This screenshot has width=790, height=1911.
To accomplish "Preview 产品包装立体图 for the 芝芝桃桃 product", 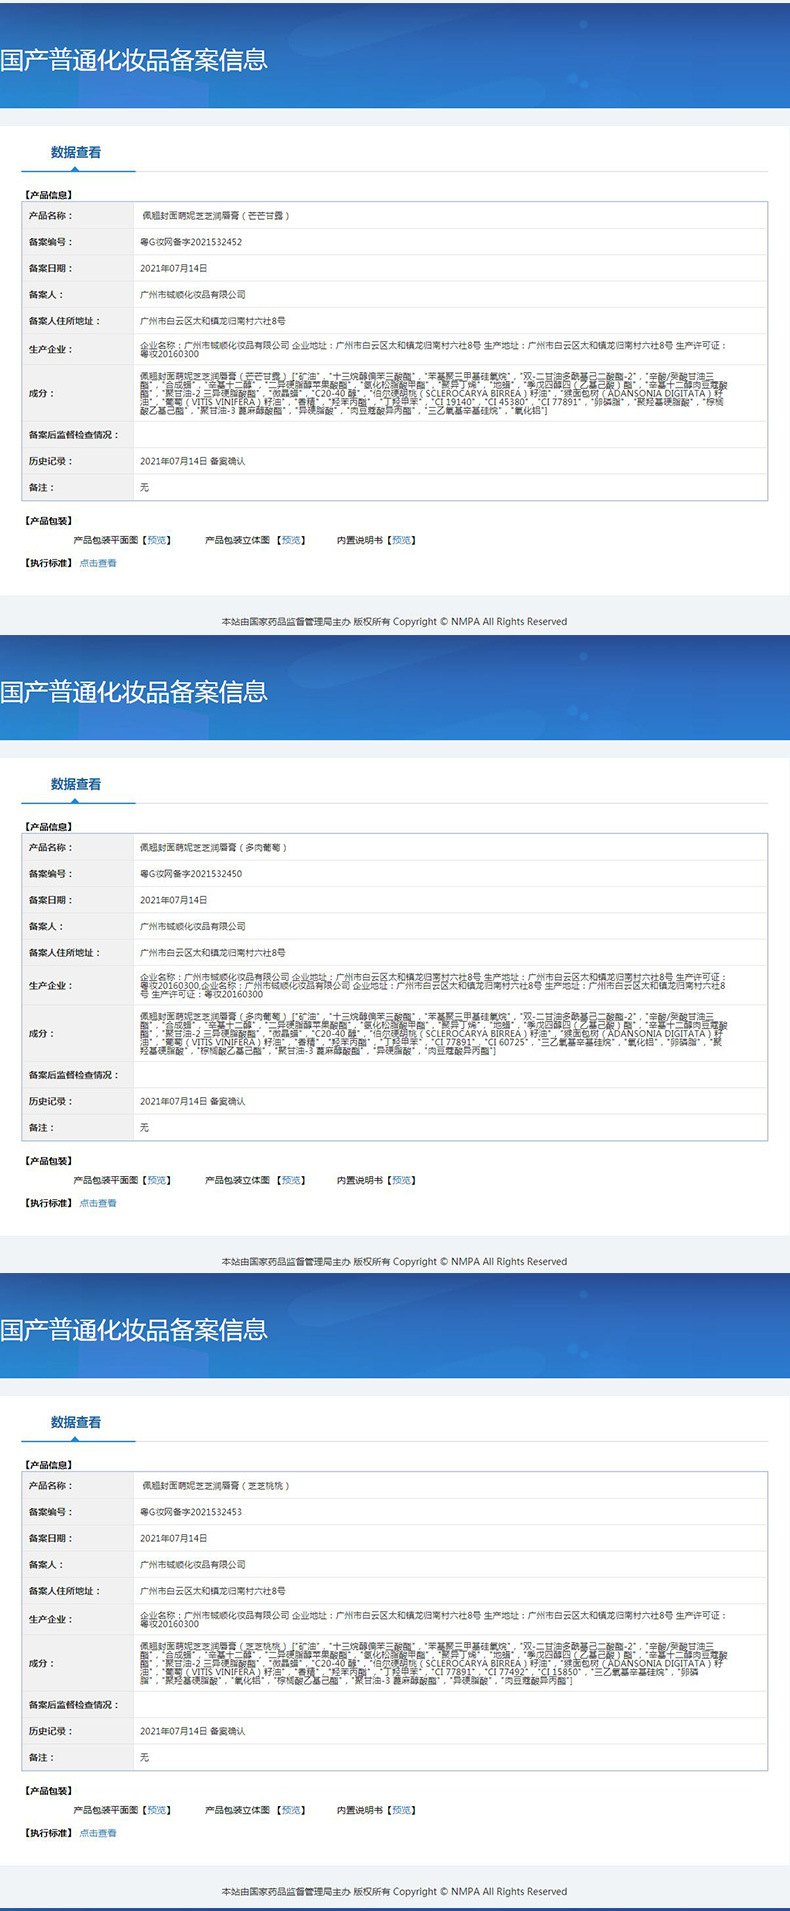I will point(291,1810).
